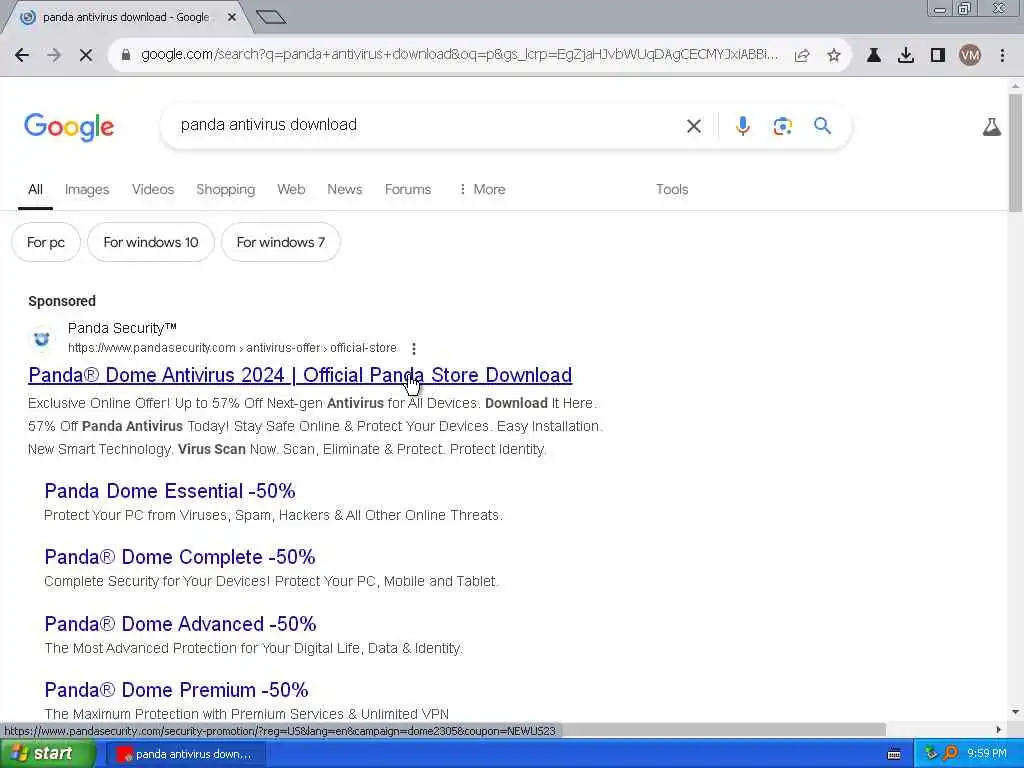The width and height of the screenshot is (1024, 768).
Task: Apply the For windows 7 chip
Action: (x=281, y=242)
